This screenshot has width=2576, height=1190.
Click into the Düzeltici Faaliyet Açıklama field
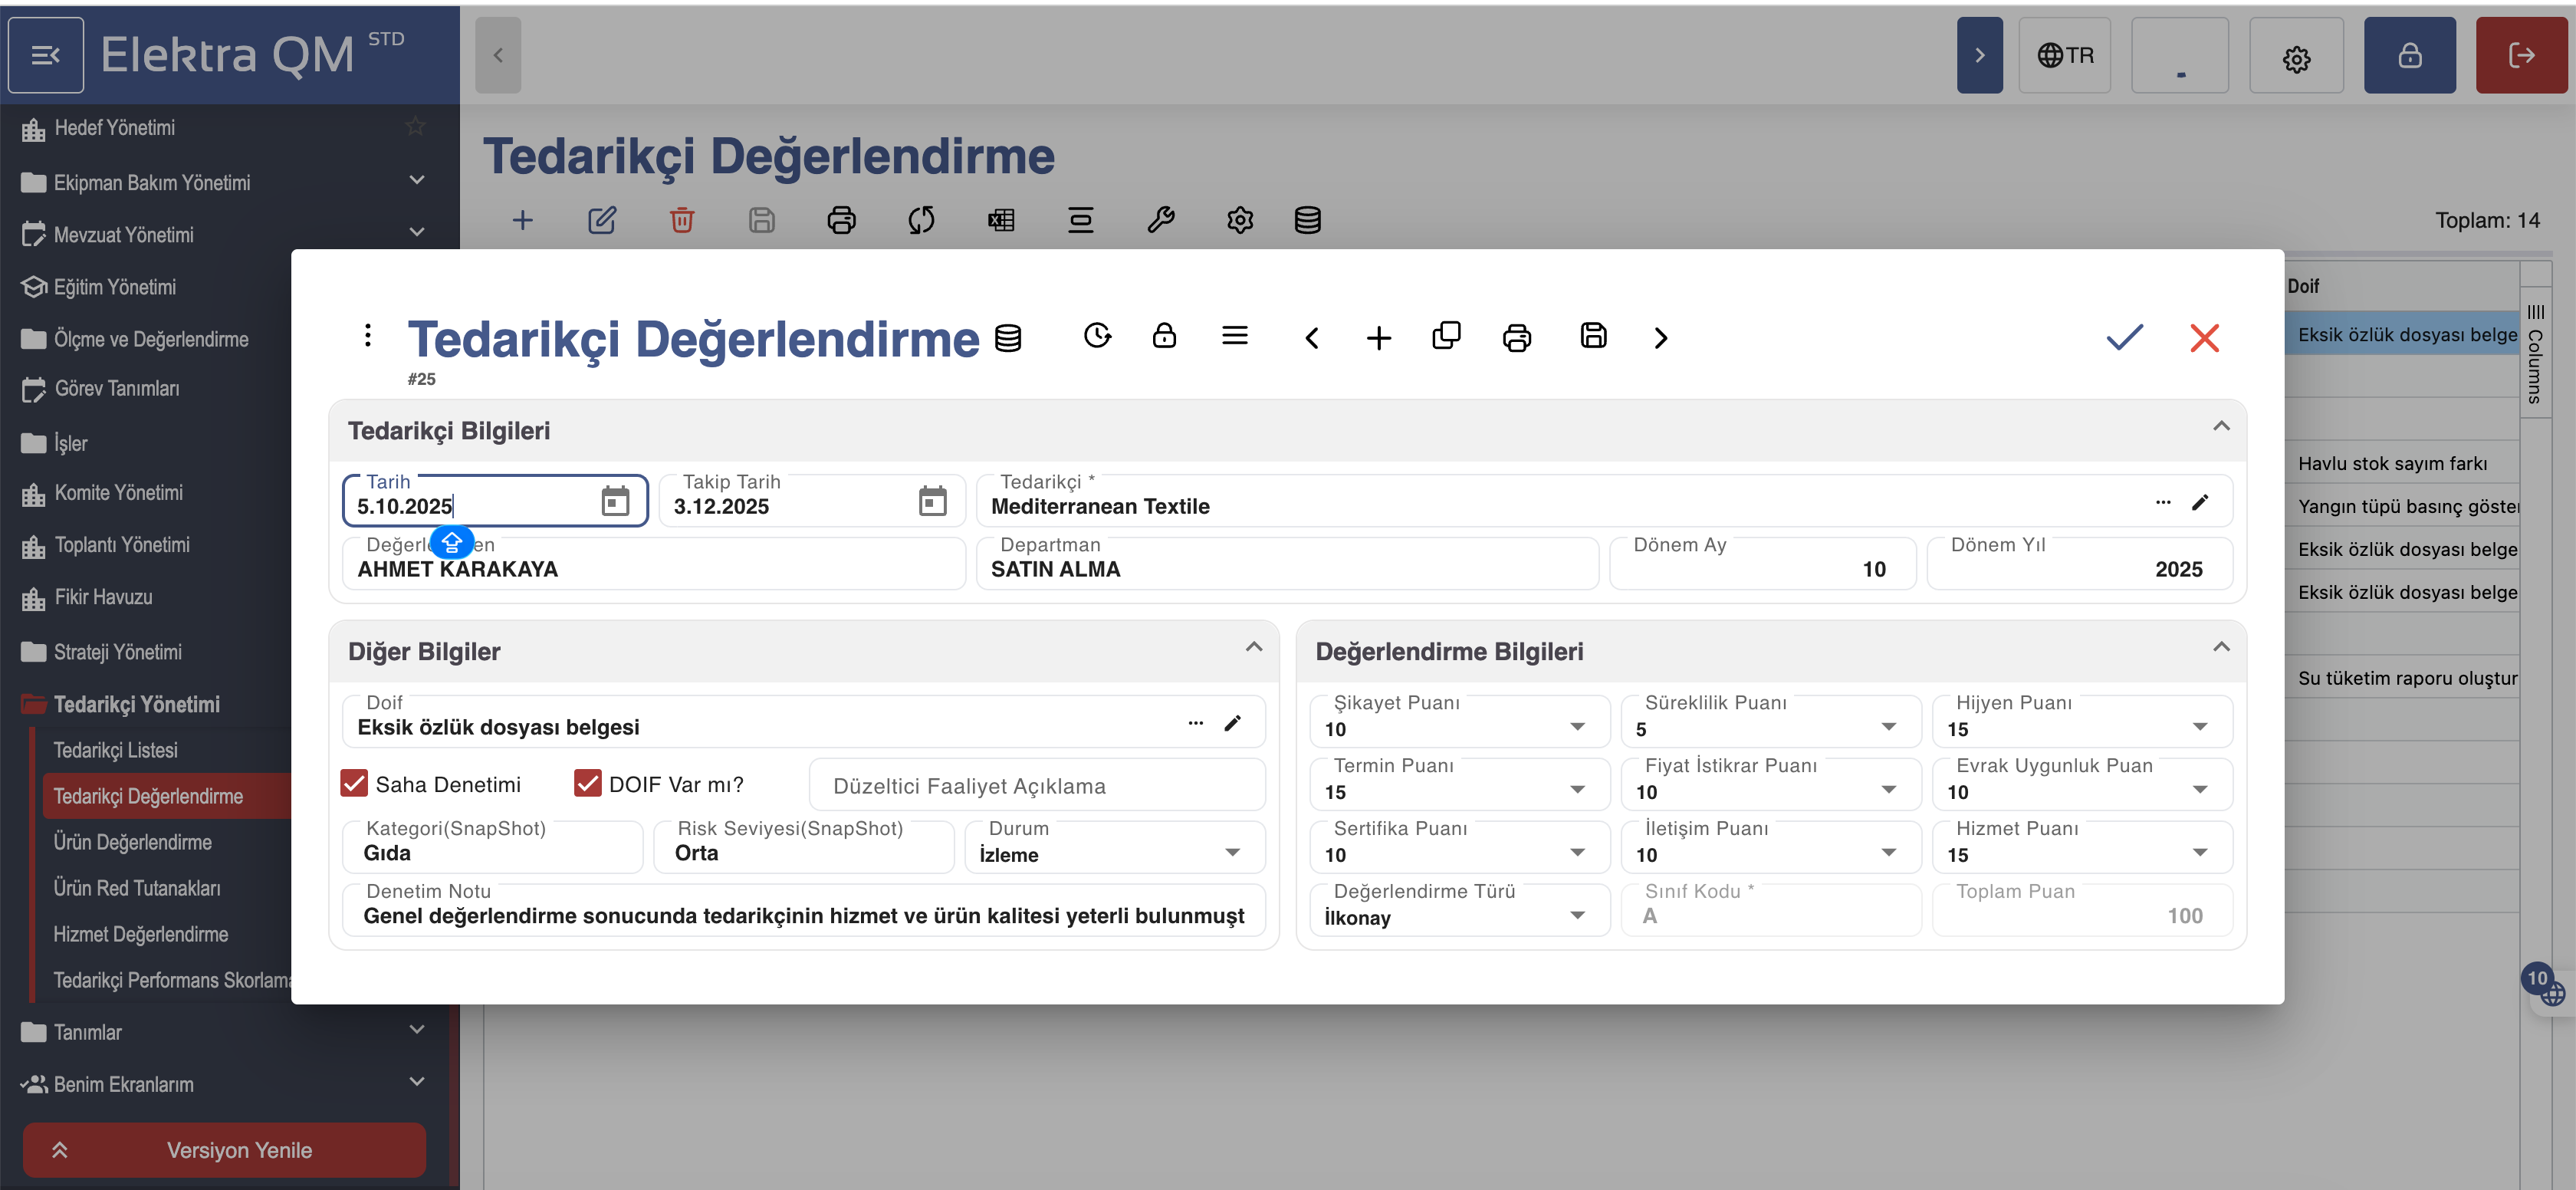click(1036, 786)
